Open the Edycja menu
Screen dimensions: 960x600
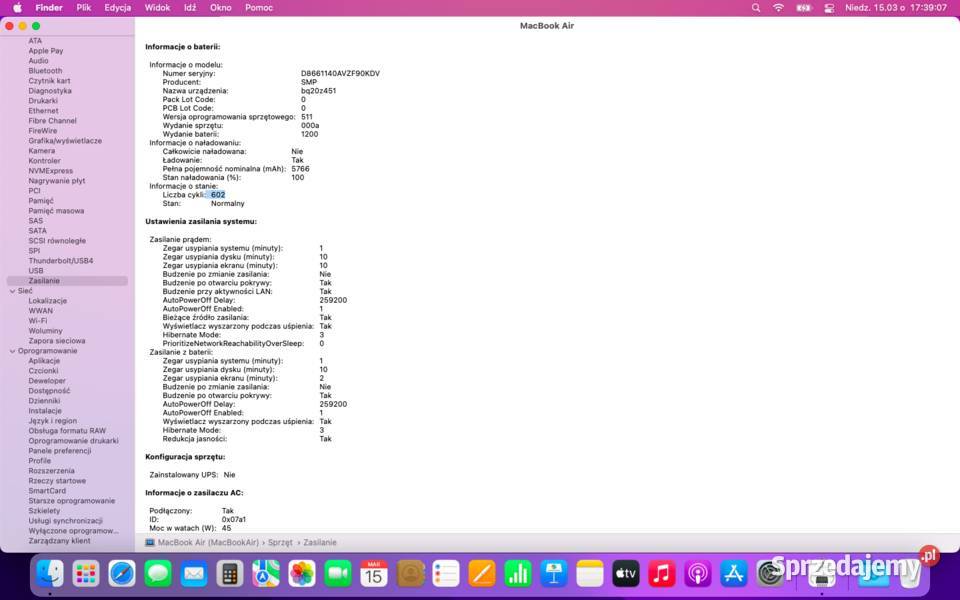[118, 8]
